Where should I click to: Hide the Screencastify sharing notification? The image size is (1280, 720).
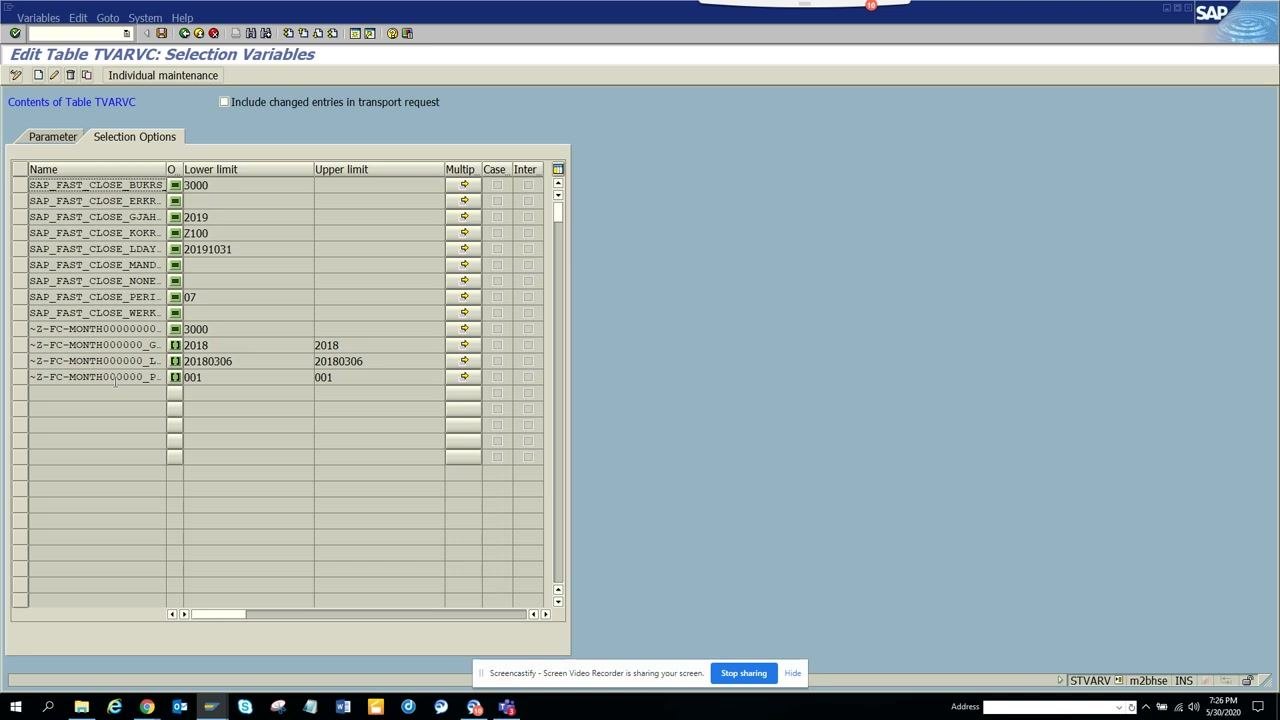(x=793, y=673)
